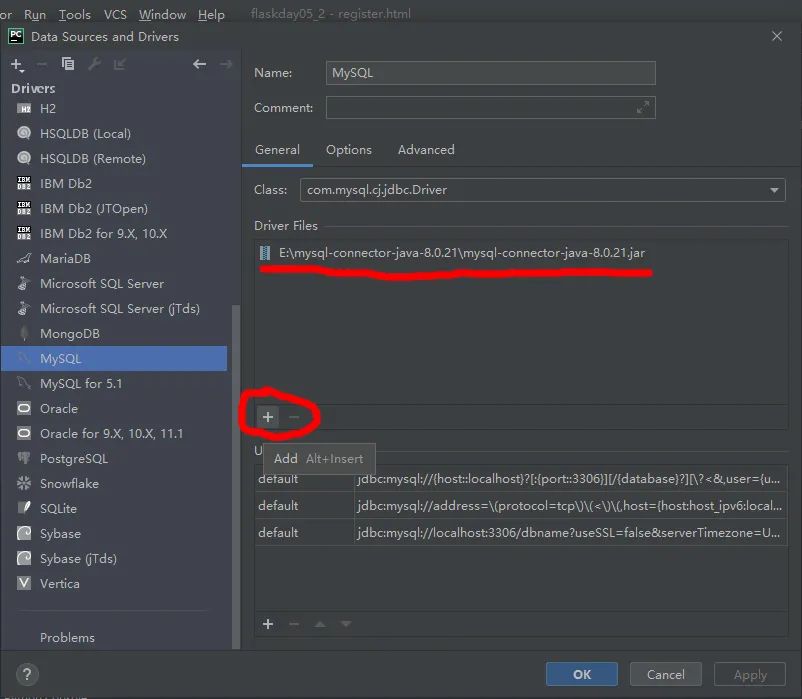802x699 pixels.
Task: Select Sybase (jTds) driver
Action: pos(114,559)
